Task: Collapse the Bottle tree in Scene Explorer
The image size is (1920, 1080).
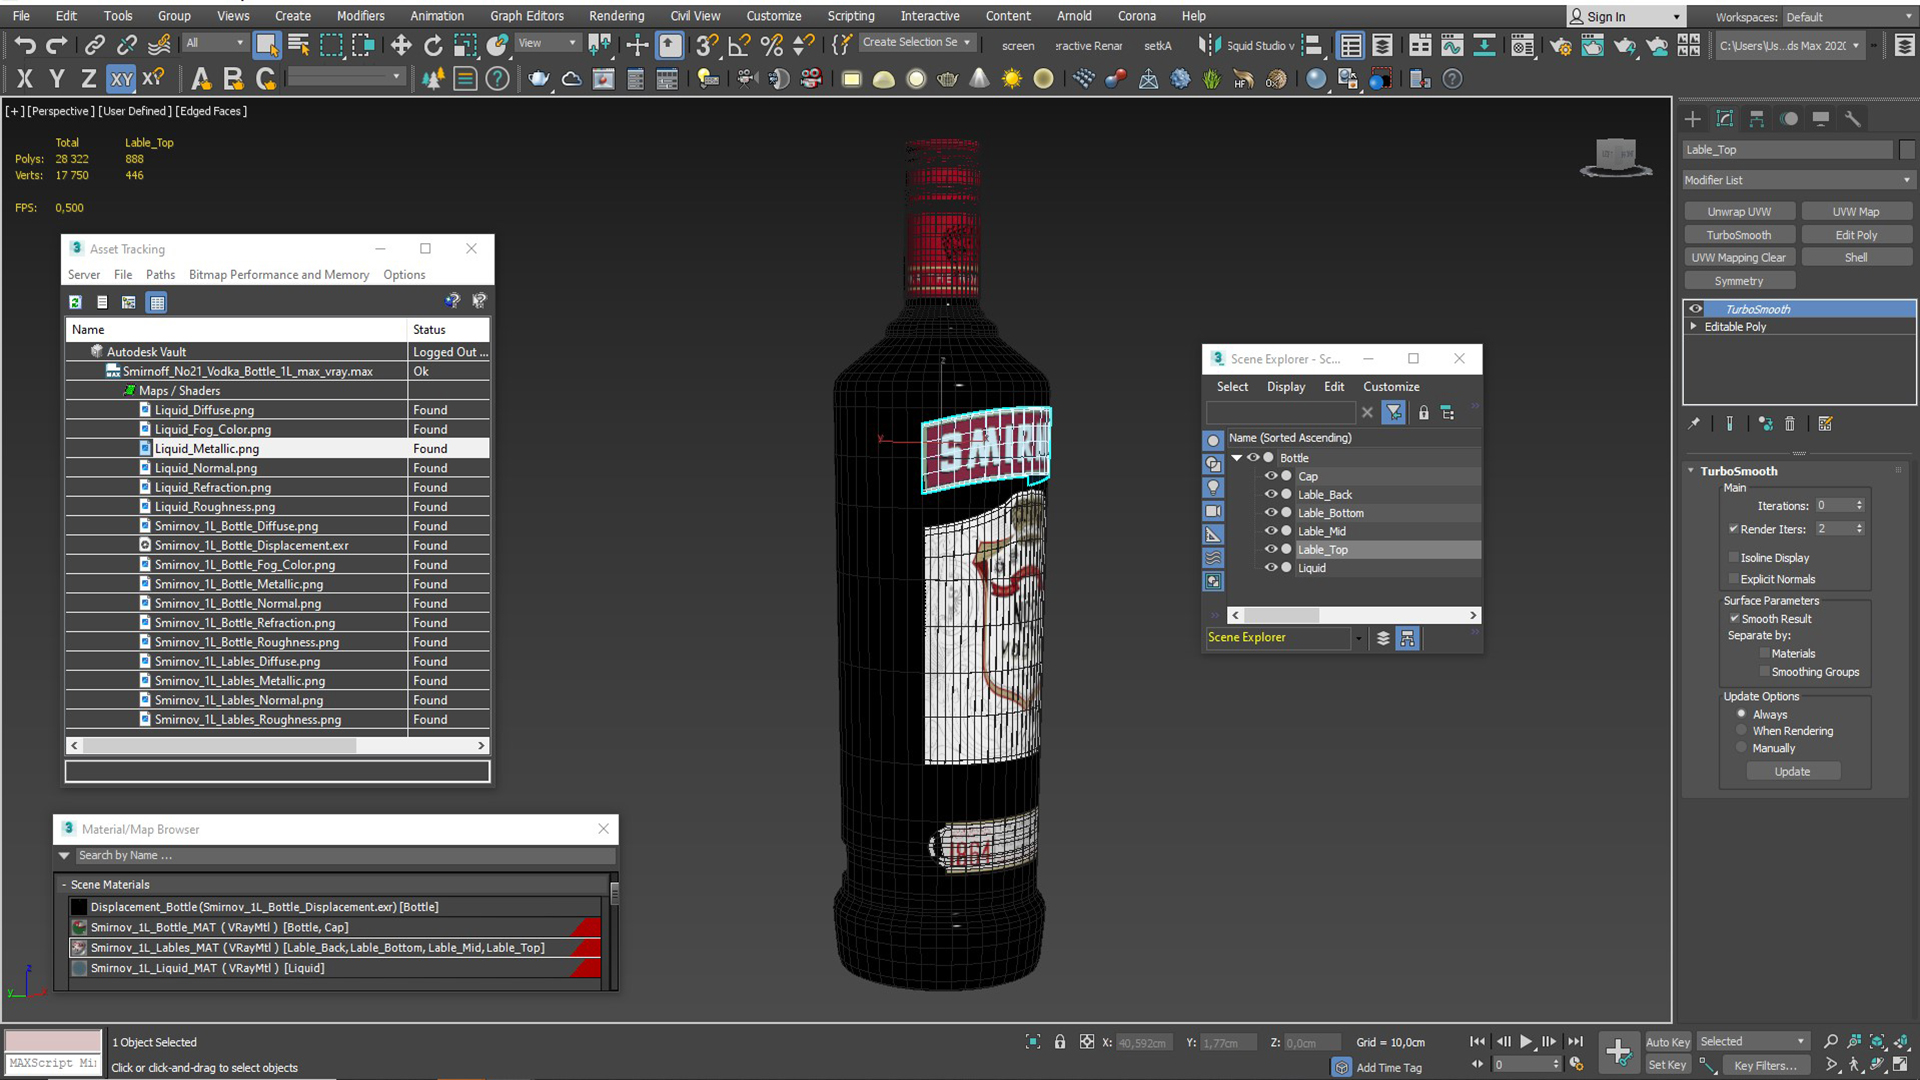Action: [1237, 458]
